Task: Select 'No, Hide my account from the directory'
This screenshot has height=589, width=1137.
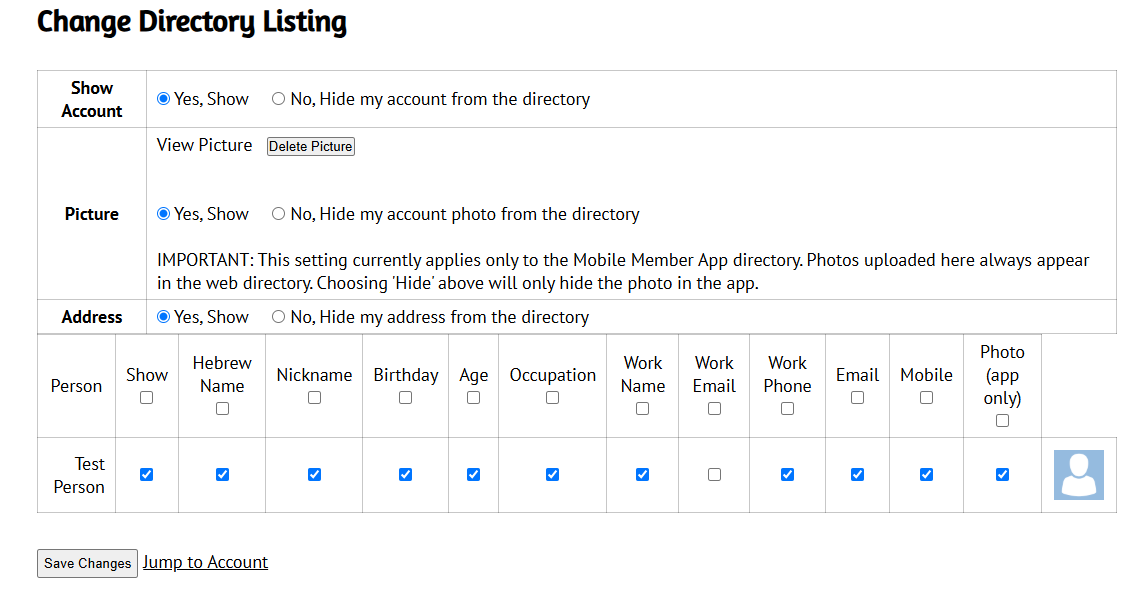Action: pyautogui.click(x=279, y=99)
